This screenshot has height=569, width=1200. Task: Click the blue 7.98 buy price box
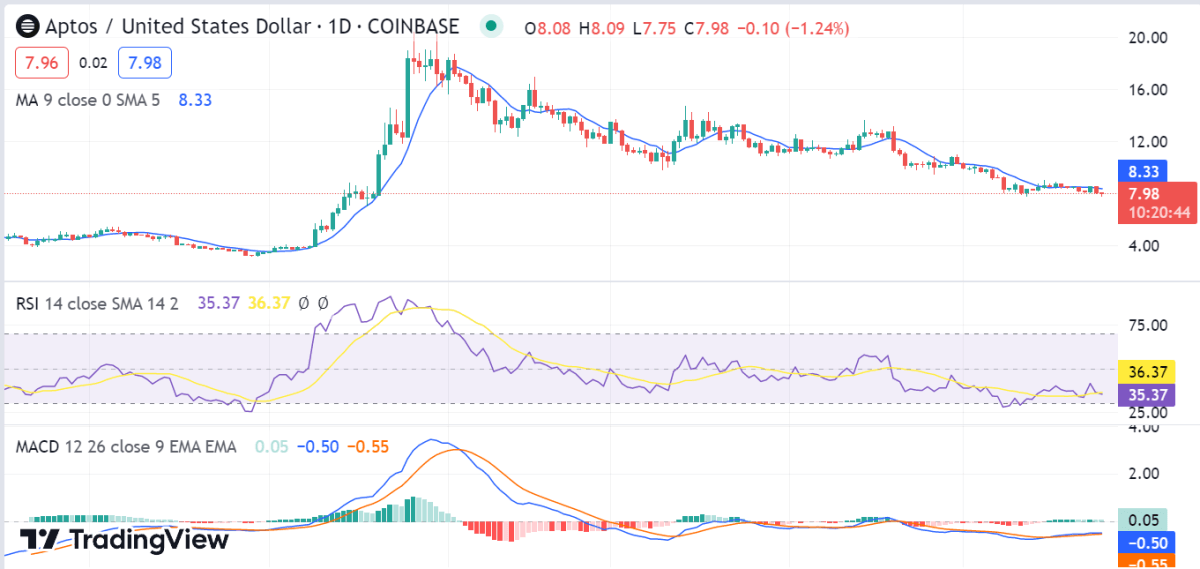click(145, 63)
